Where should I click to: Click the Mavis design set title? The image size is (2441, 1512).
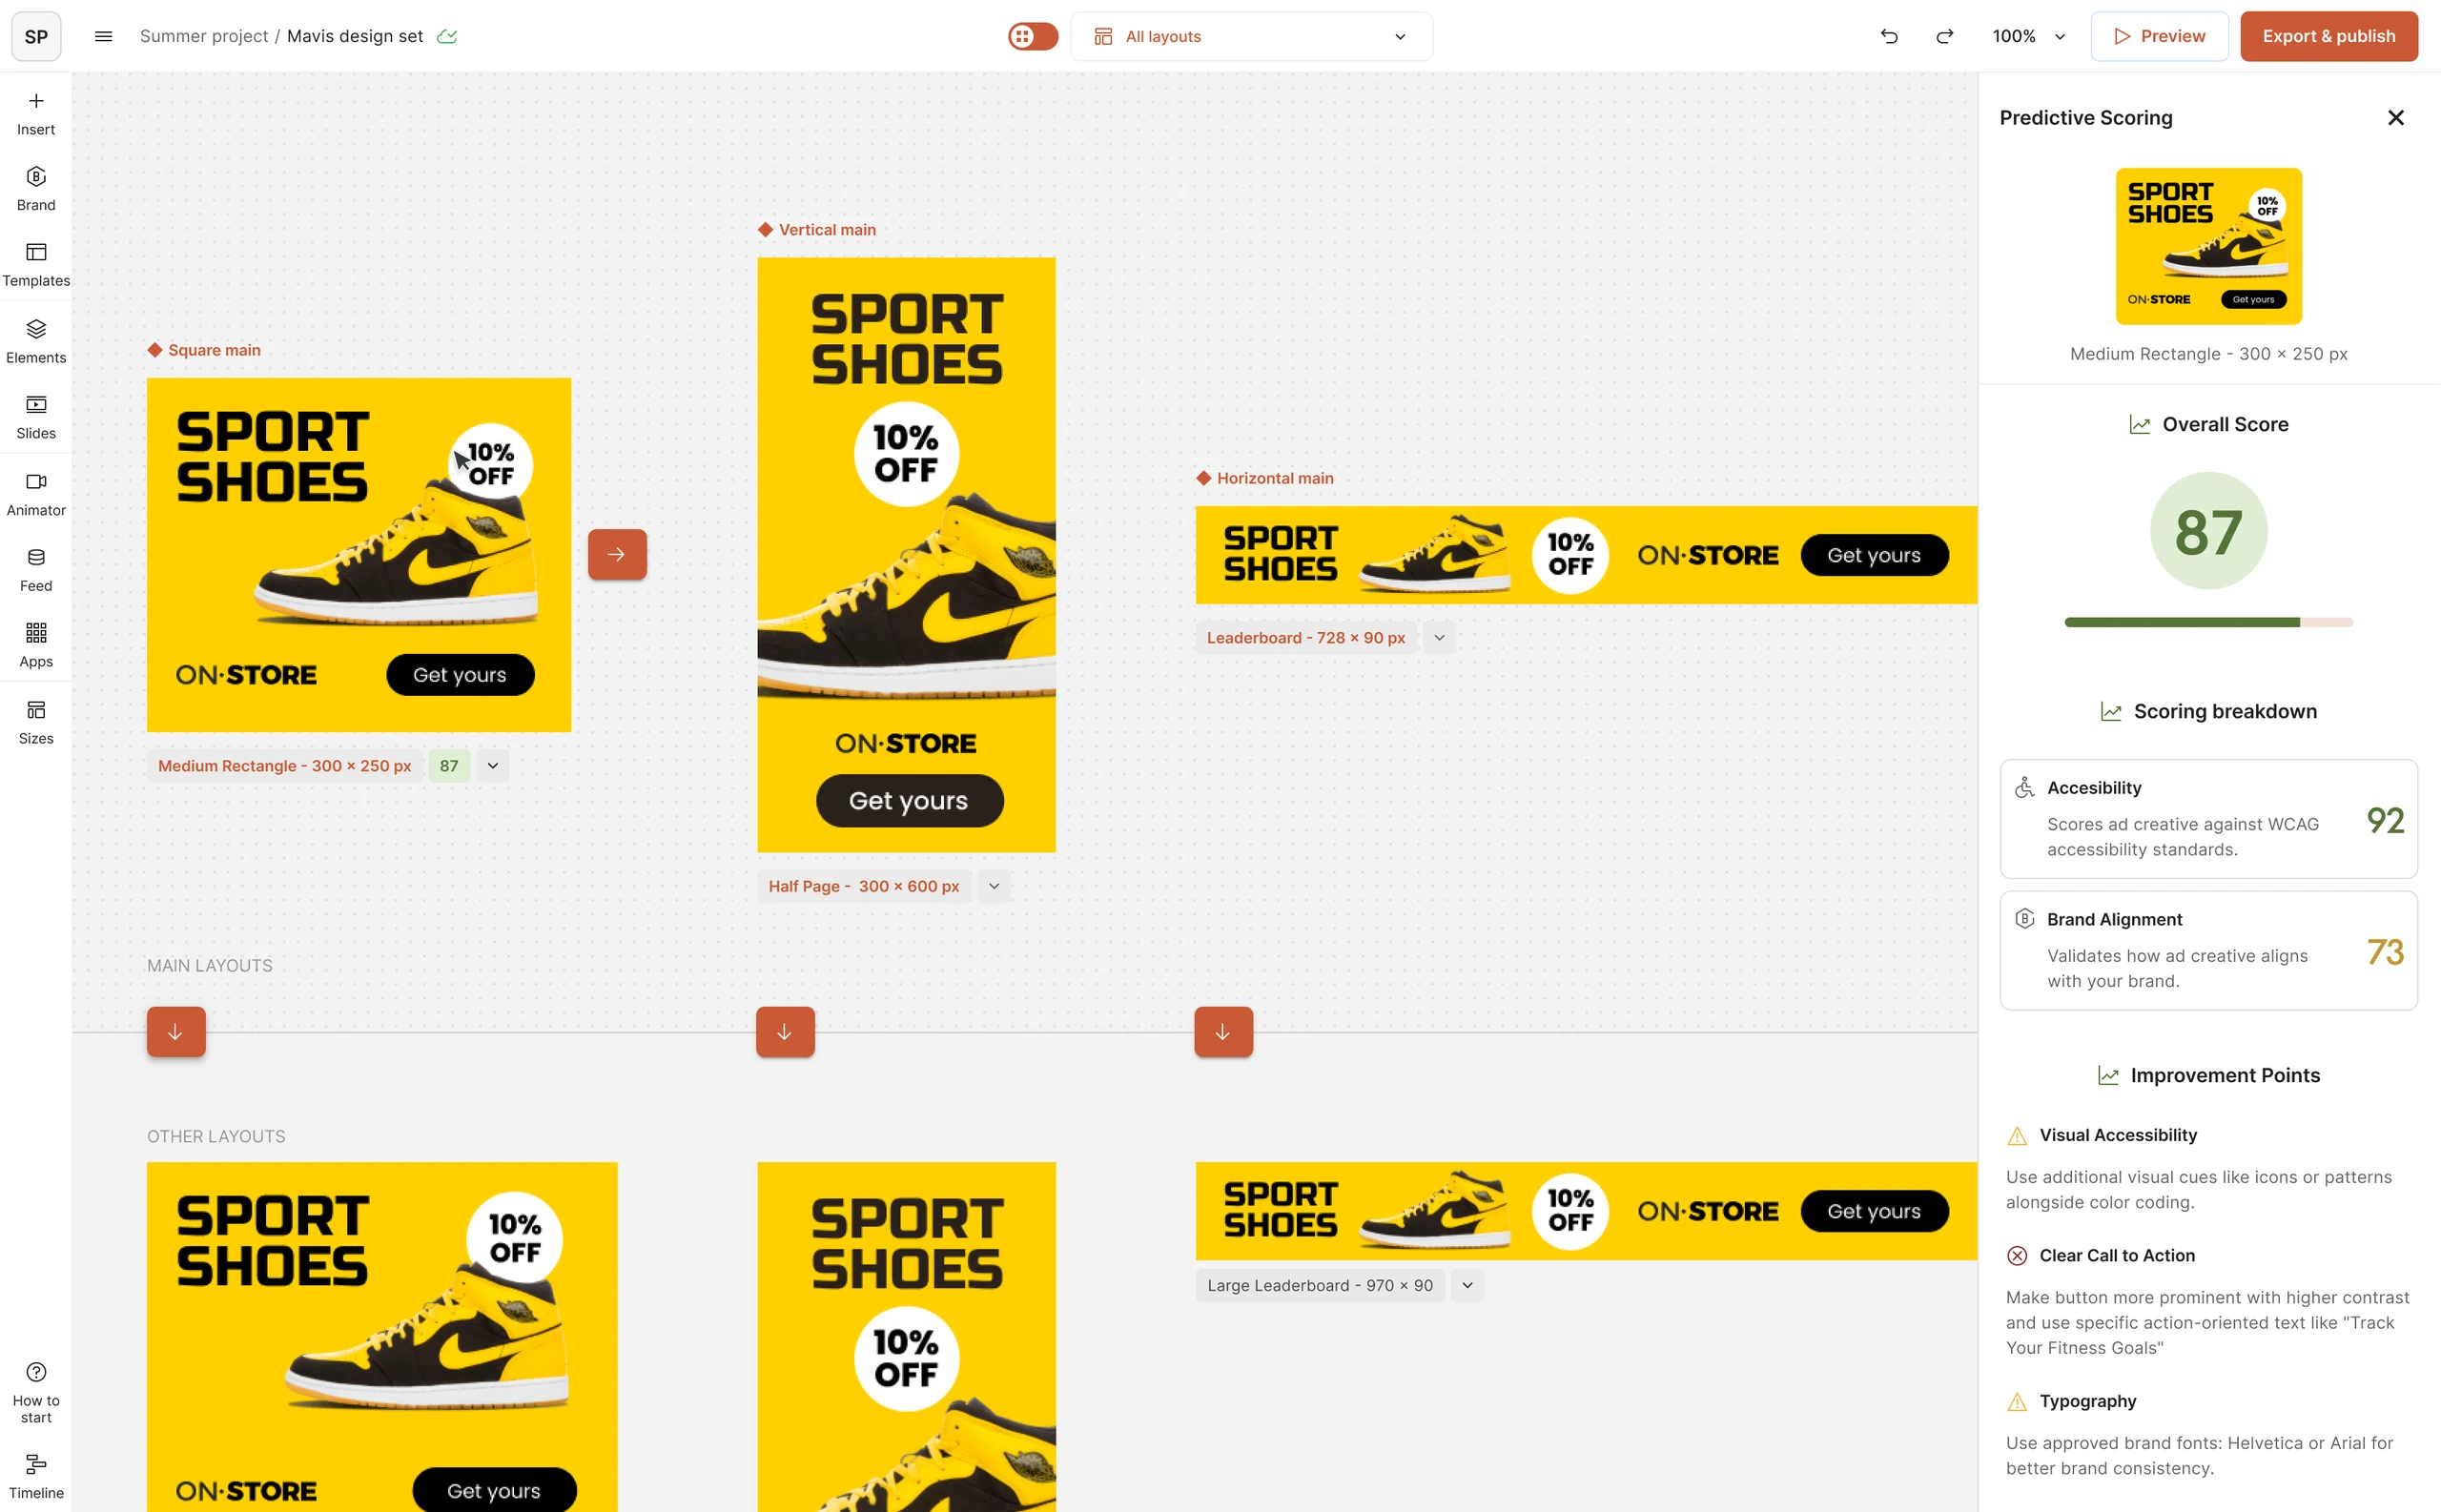(355, 36)
